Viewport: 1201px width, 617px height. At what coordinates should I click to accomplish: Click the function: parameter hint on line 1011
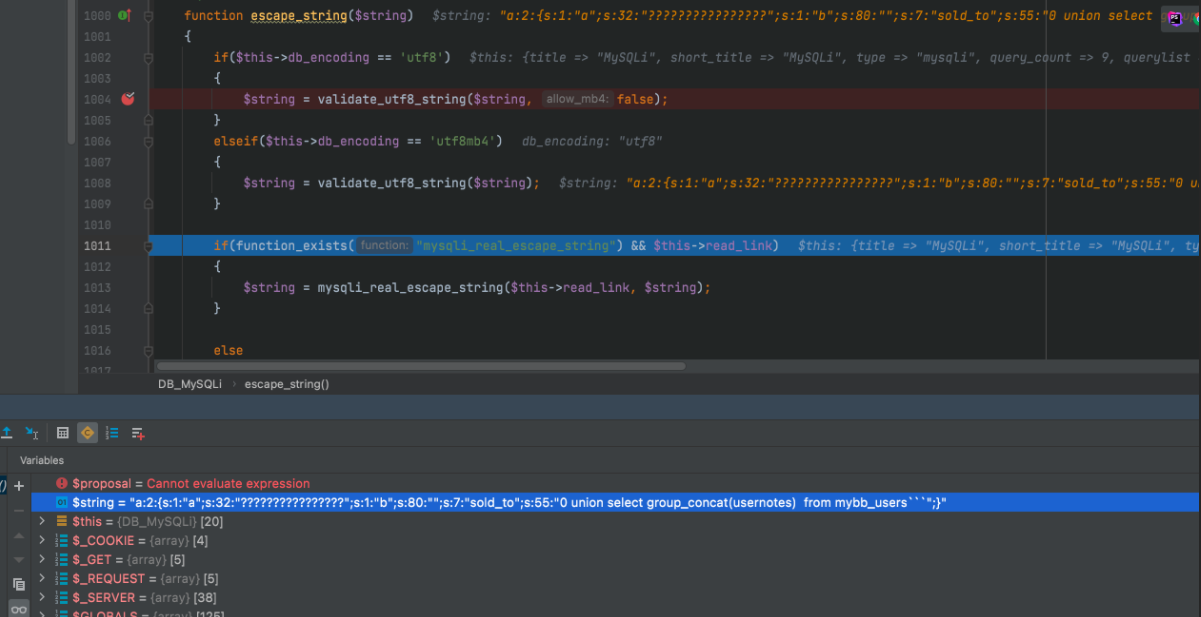click(x=384, y=246)
